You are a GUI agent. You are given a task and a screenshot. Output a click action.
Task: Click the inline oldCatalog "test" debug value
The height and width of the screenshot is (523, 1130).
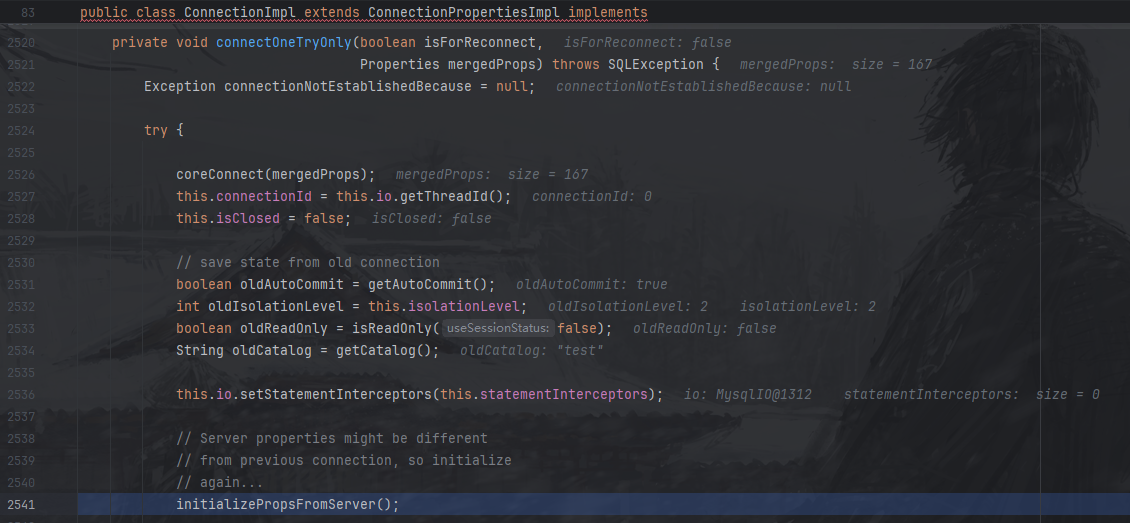click(532, 351)
